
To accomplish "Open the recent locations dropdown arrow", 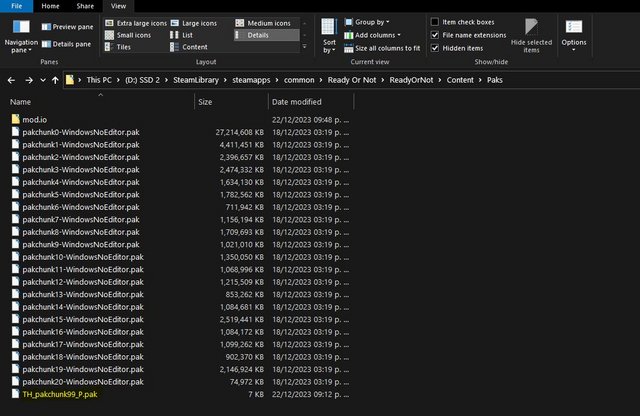I will pos(43,80).
